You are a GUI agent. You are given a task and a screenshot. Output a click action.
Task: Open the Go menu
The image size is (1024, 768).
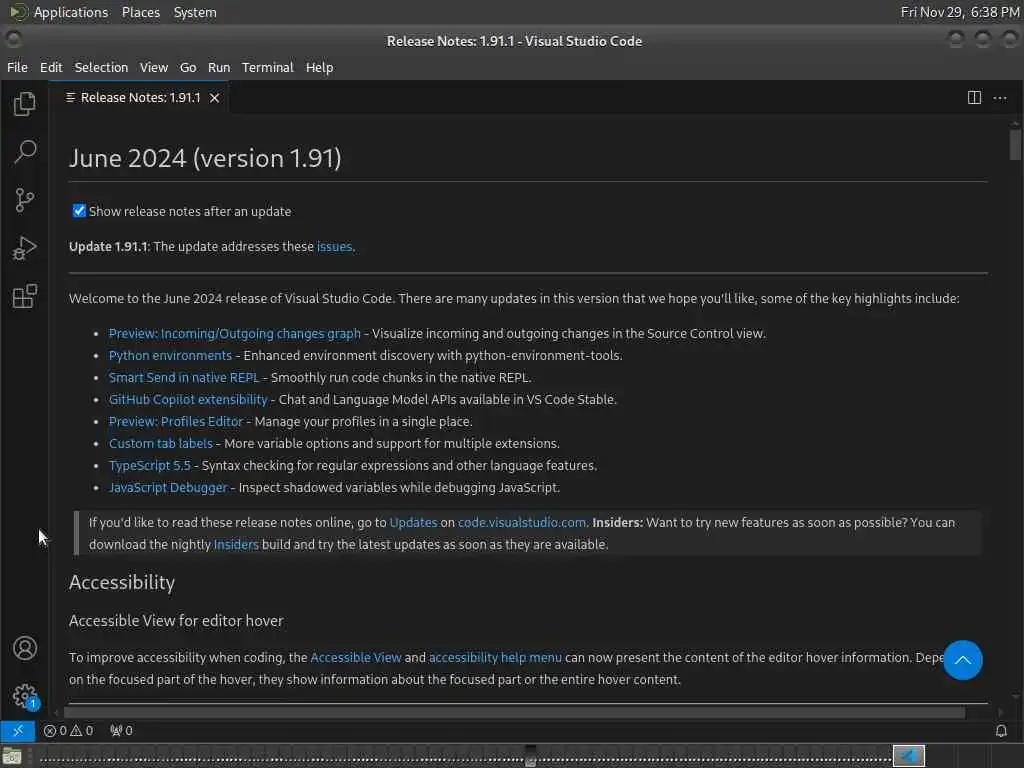pyautogui.click(x=188, y=67)
